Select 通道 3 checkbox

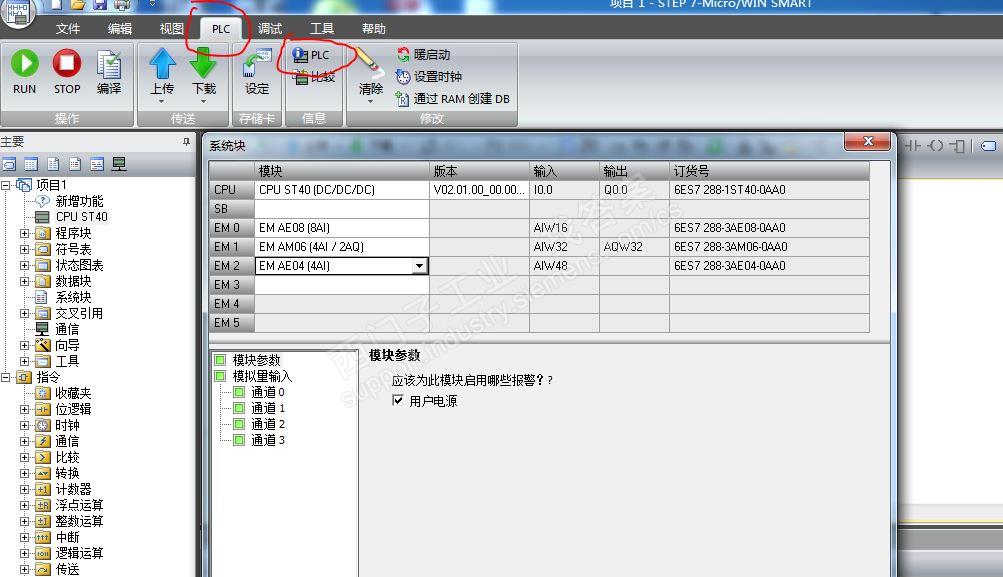(x=239, y=439)
